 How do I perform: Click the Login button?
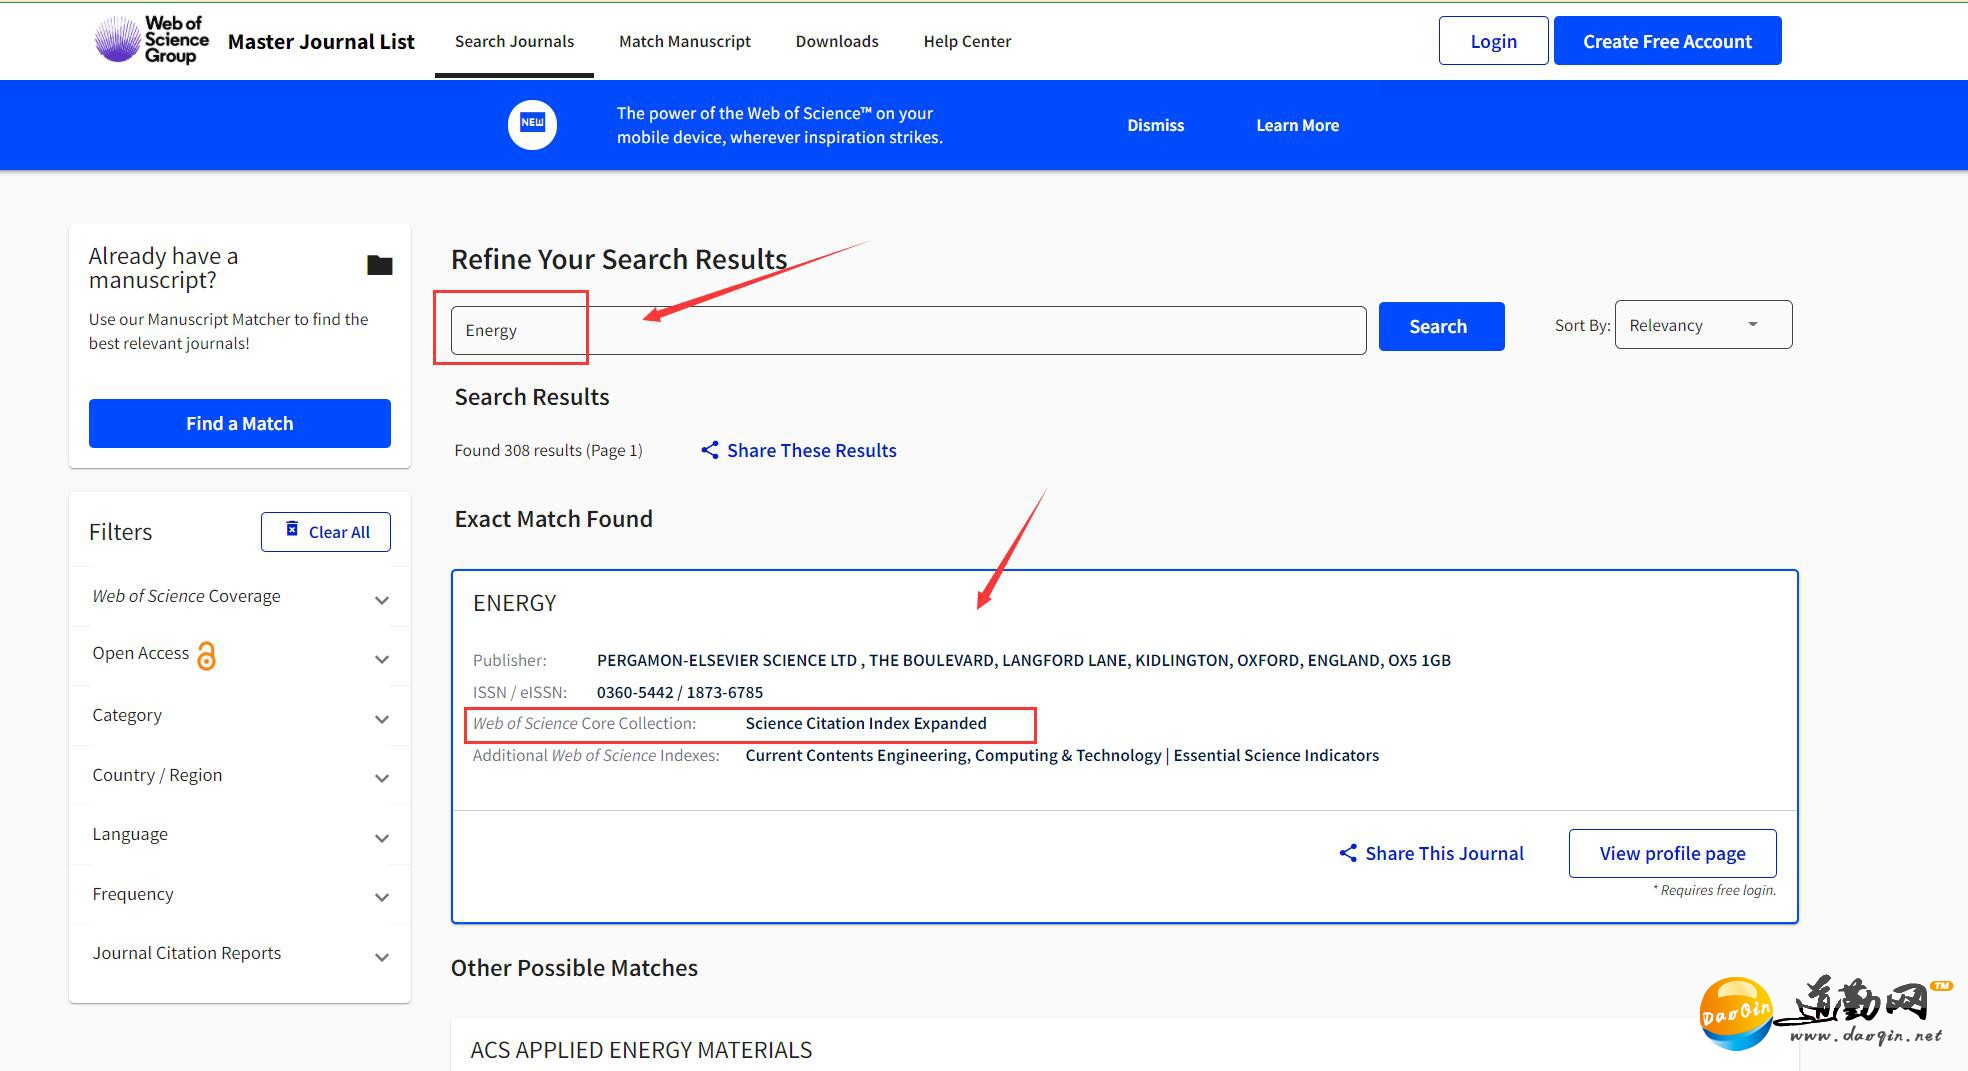tap(1493, 41)
